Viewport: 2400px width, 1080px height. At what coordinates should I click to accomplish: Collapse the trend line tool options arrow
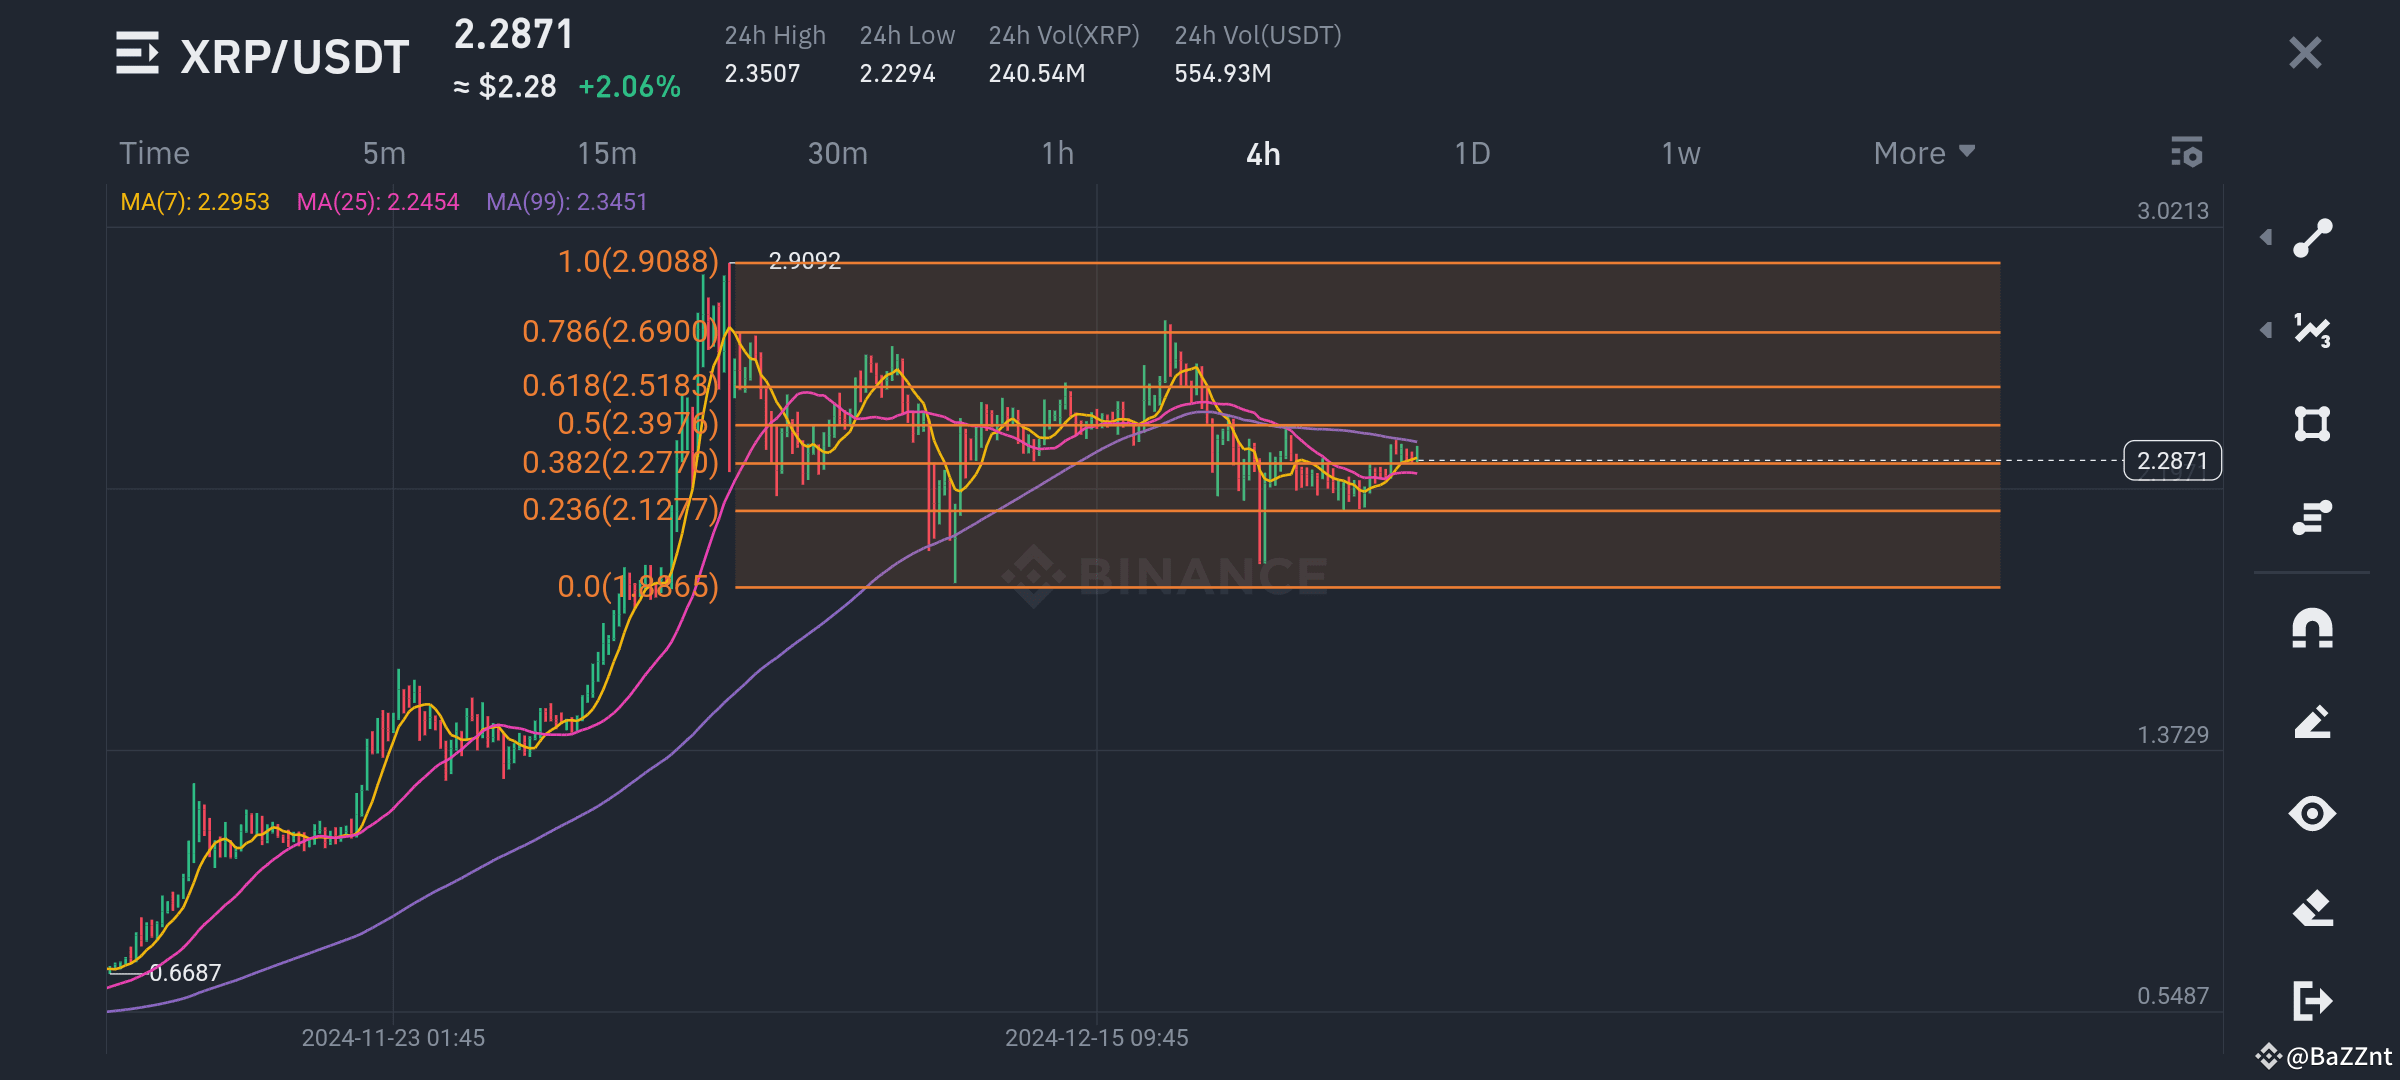point(2266,237)
